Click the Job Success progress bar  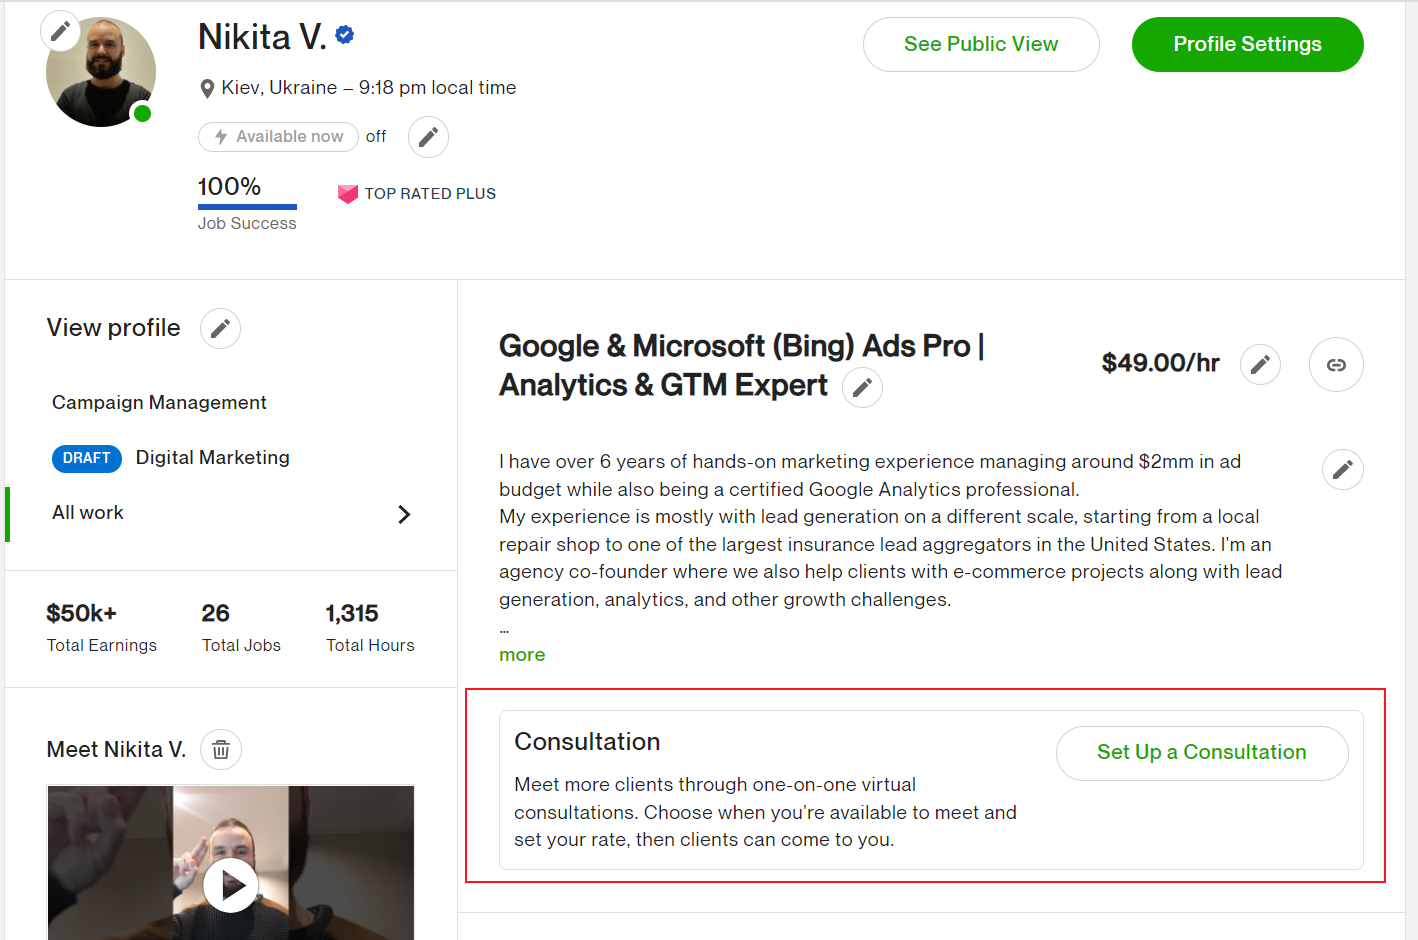(246, 207)
